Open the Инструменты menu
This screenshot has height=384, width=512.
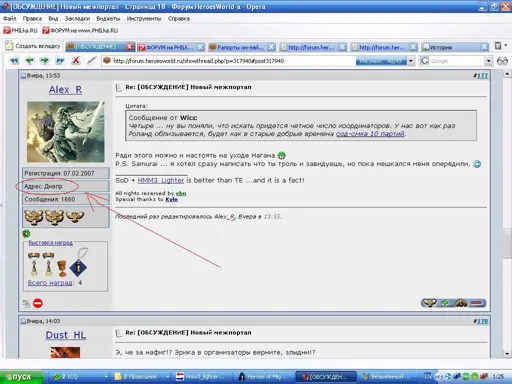coord(144,19)
